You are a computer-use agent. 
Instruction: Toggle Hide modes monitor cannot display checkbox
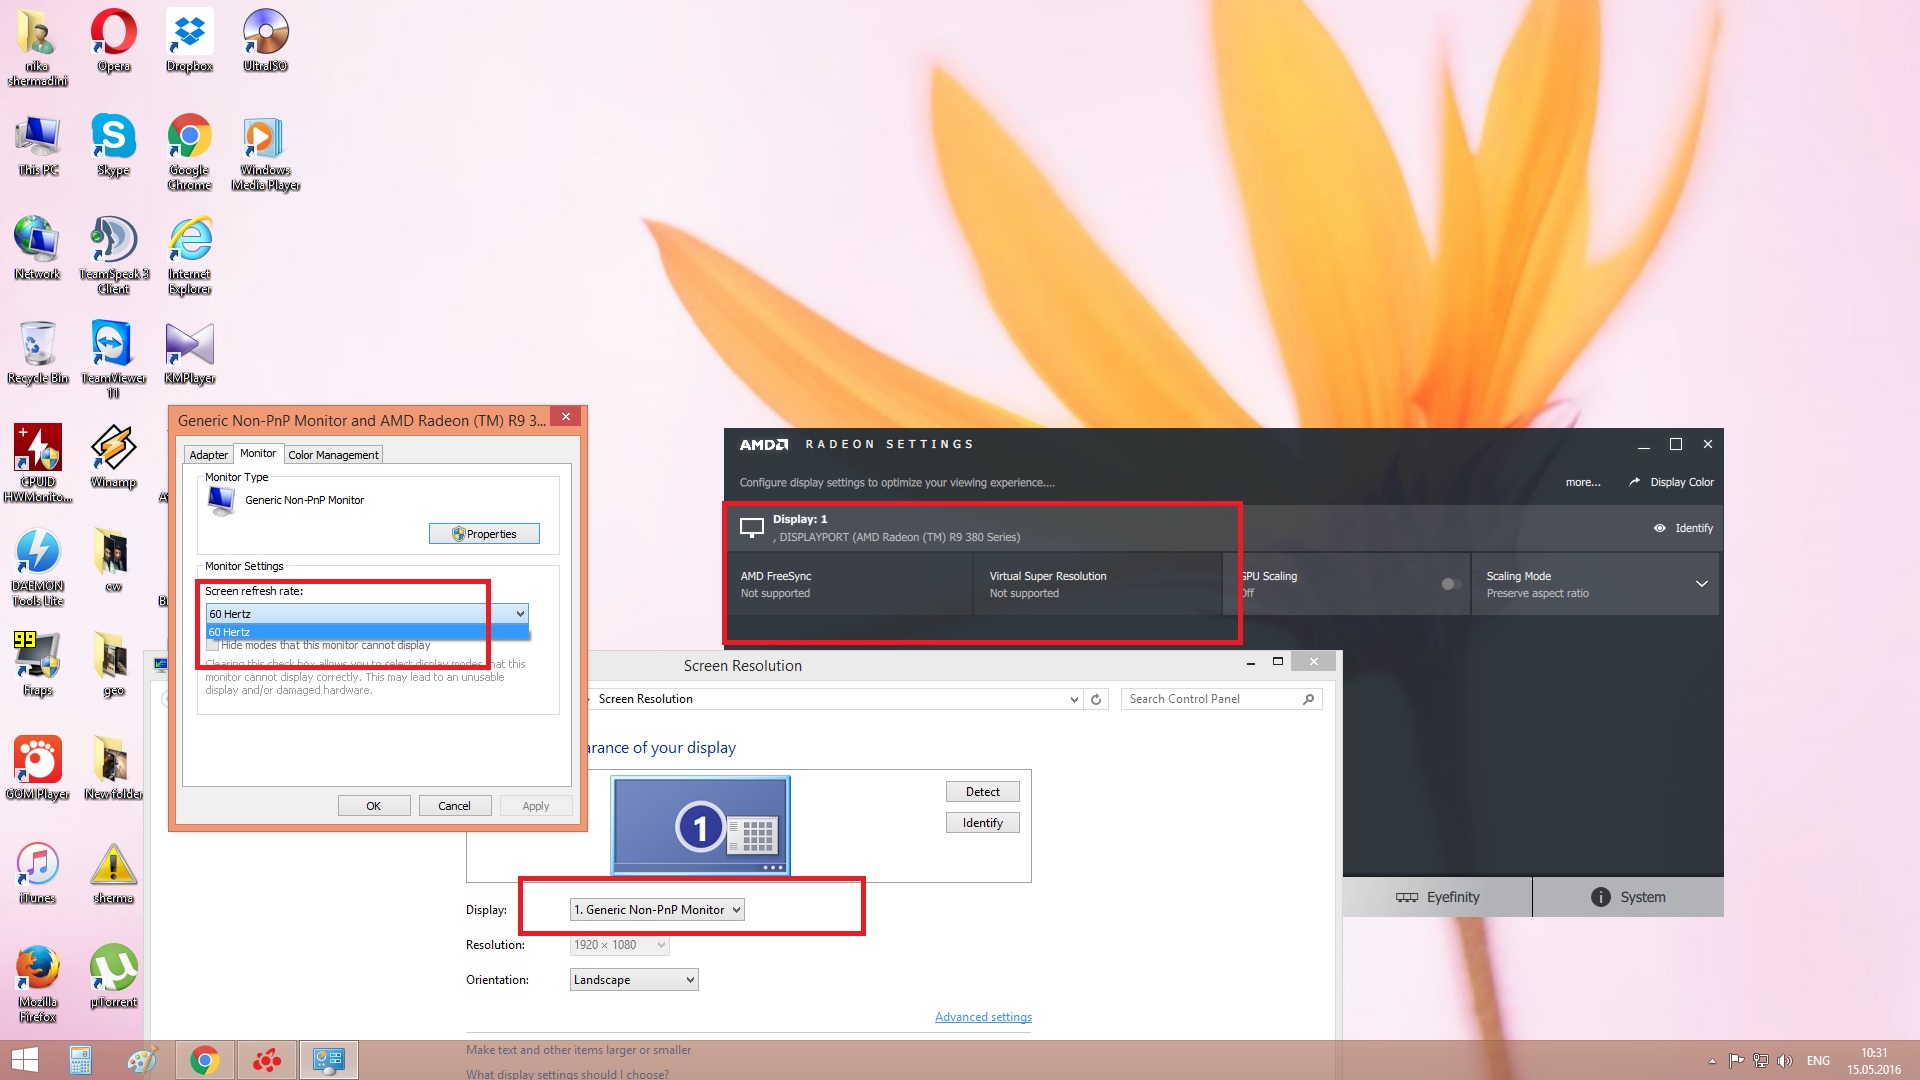tap(213, 646)
